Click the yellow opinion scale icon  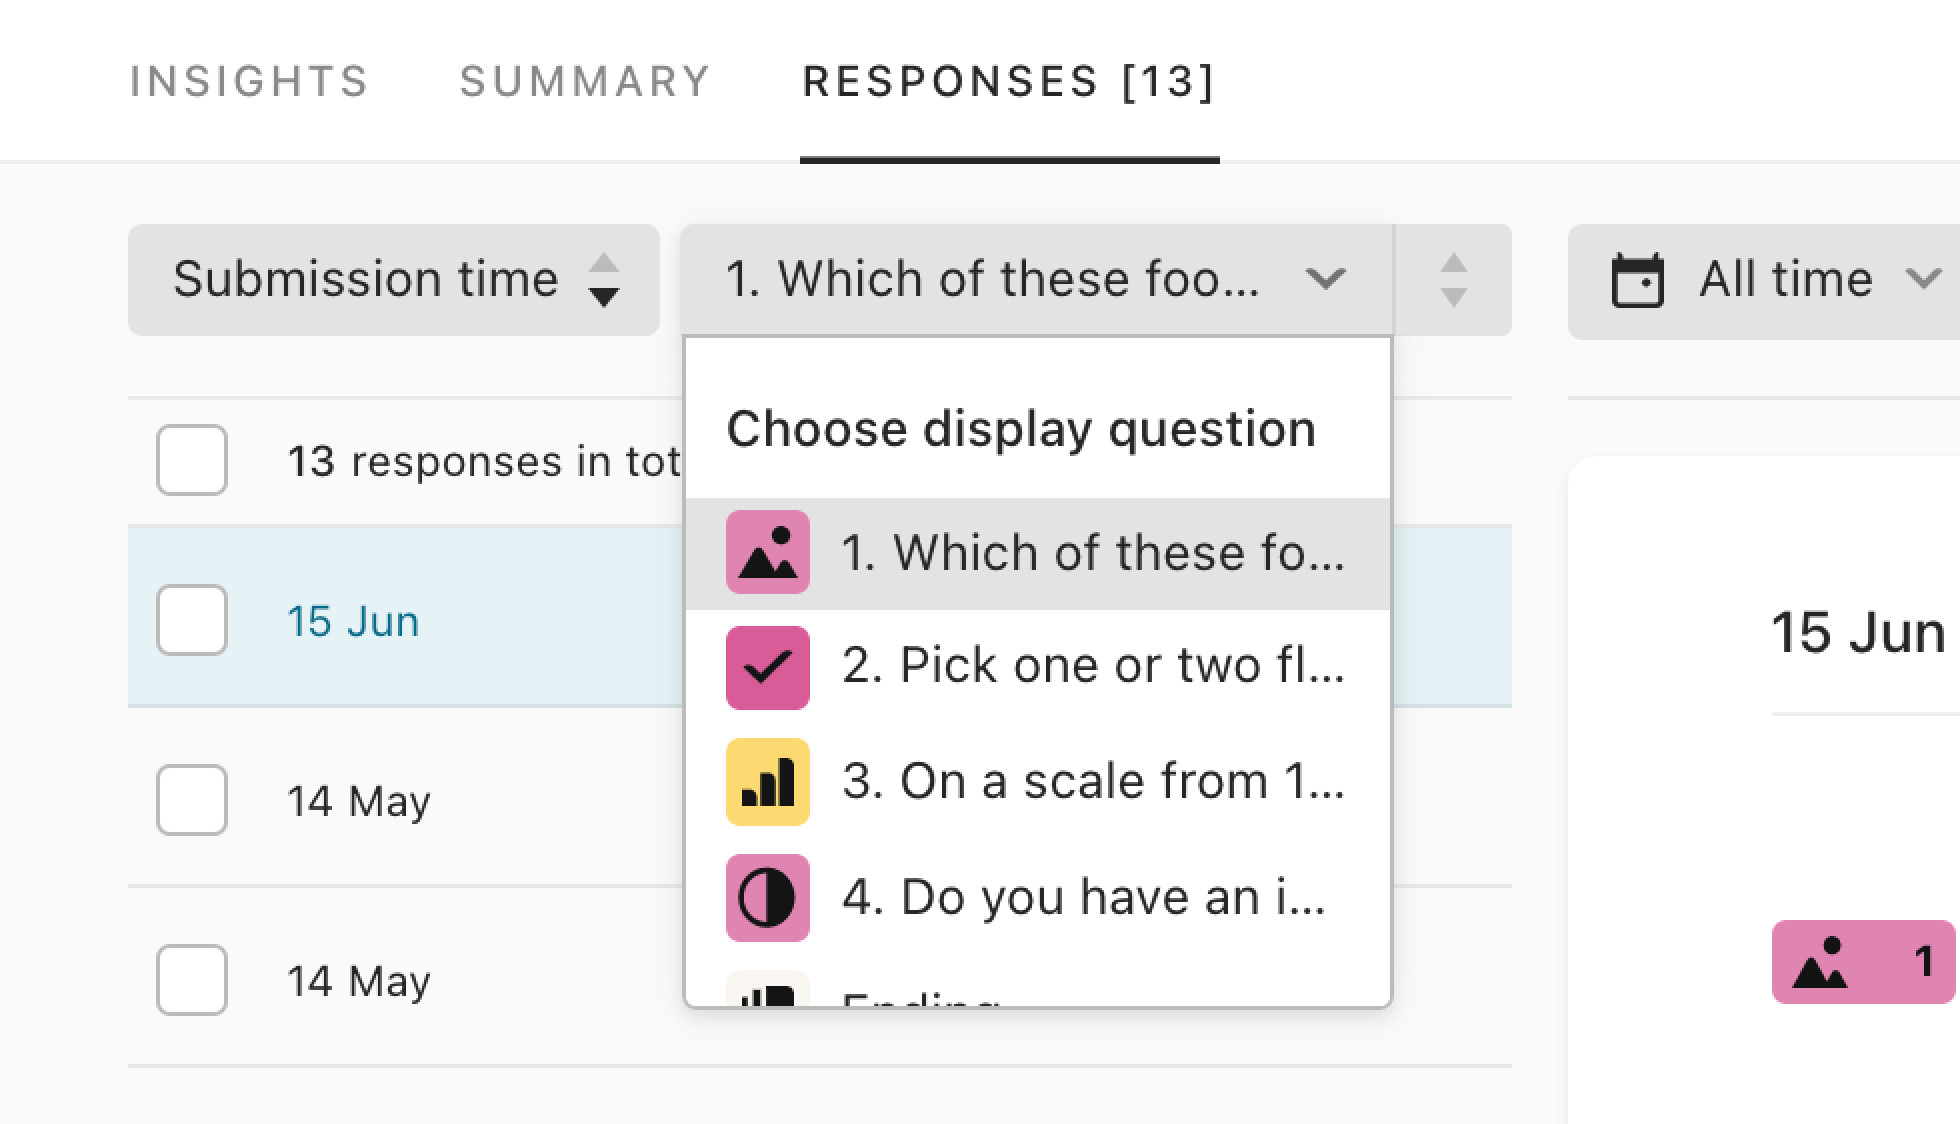(767, 782)
